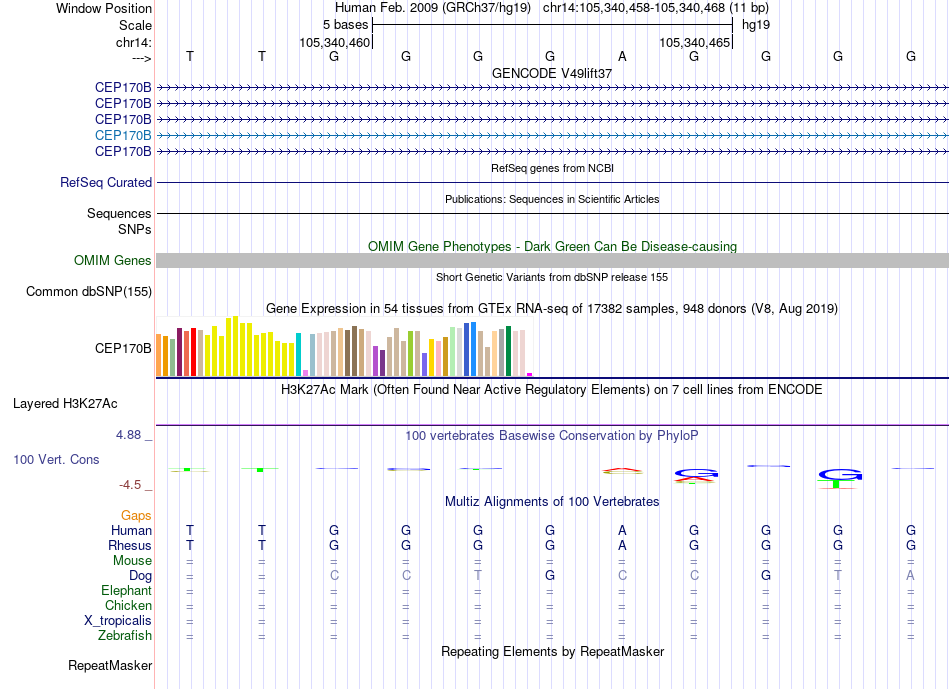950x689 pixels.
Task: Click the 'A' base in the reference sequence row
Action: point(622,56)
